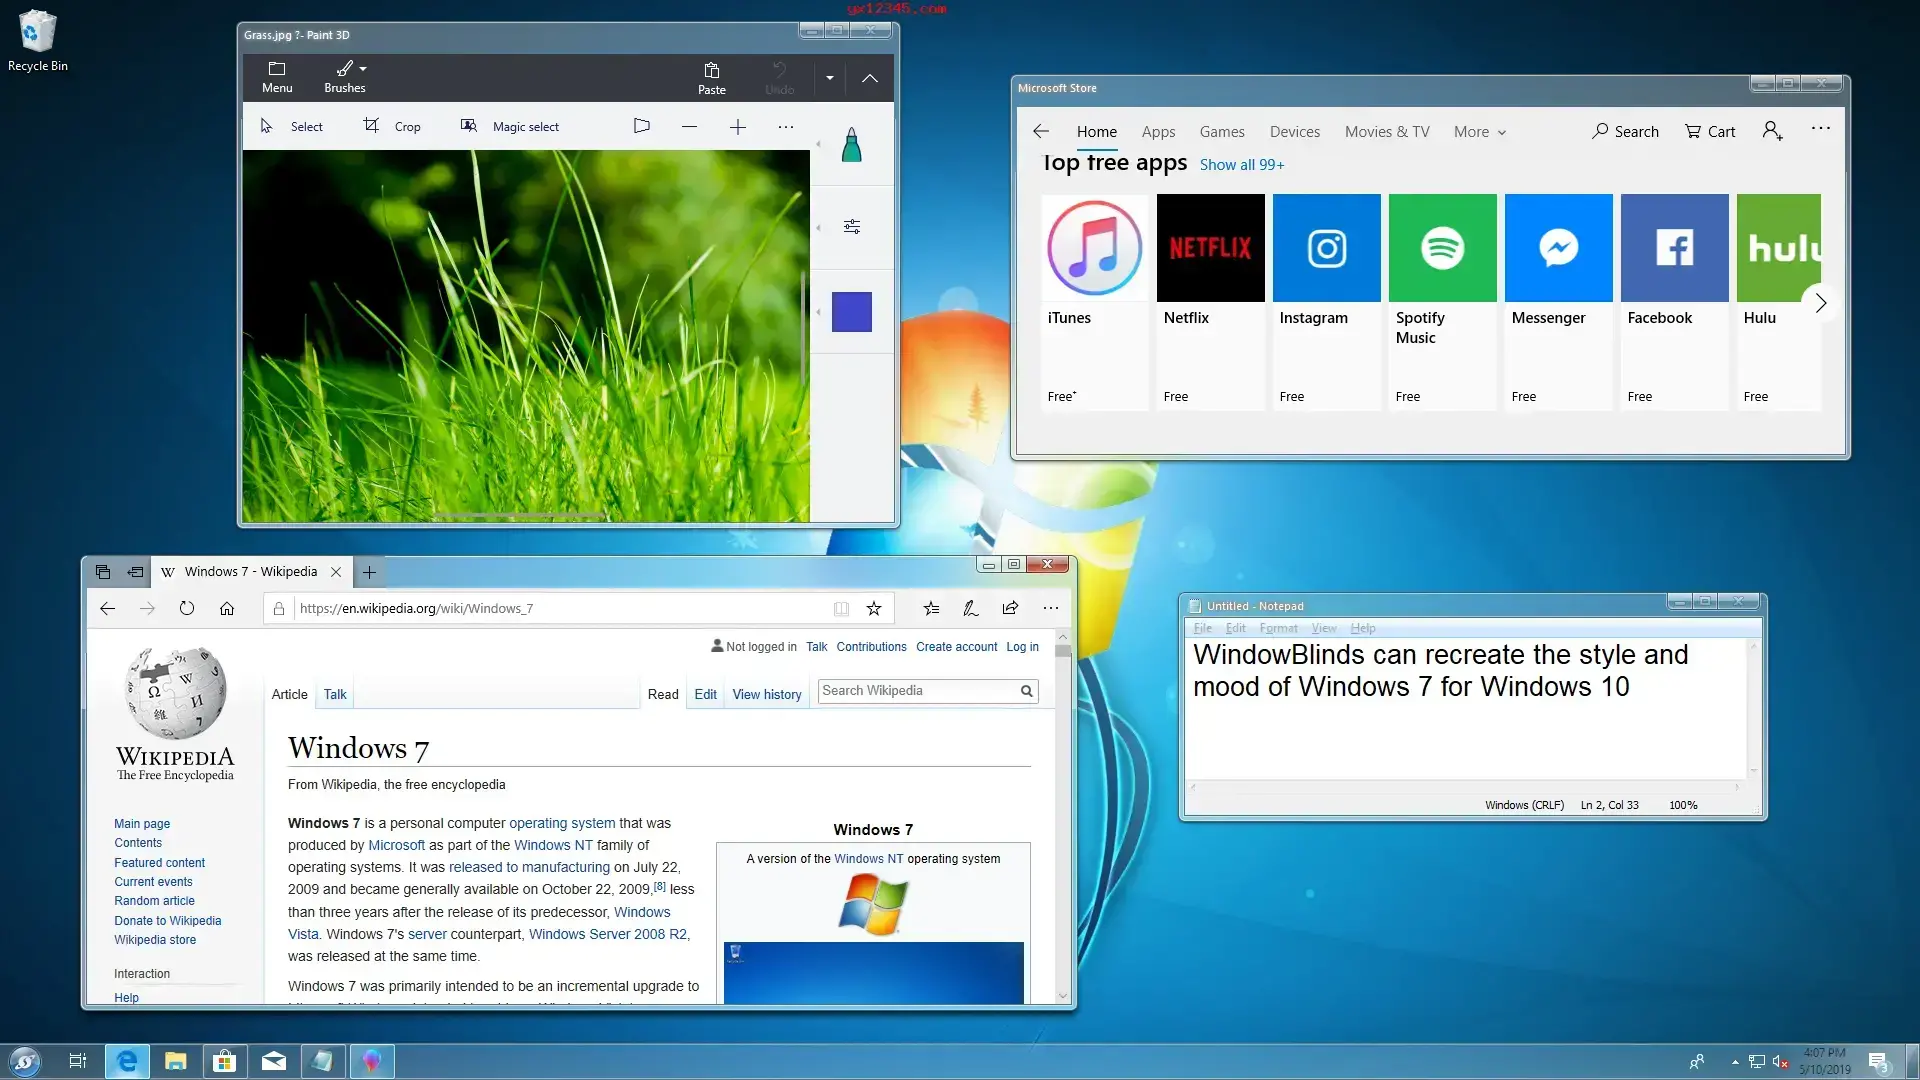Open the Cart in Microsoft Store

click(x=1710, y=131)
